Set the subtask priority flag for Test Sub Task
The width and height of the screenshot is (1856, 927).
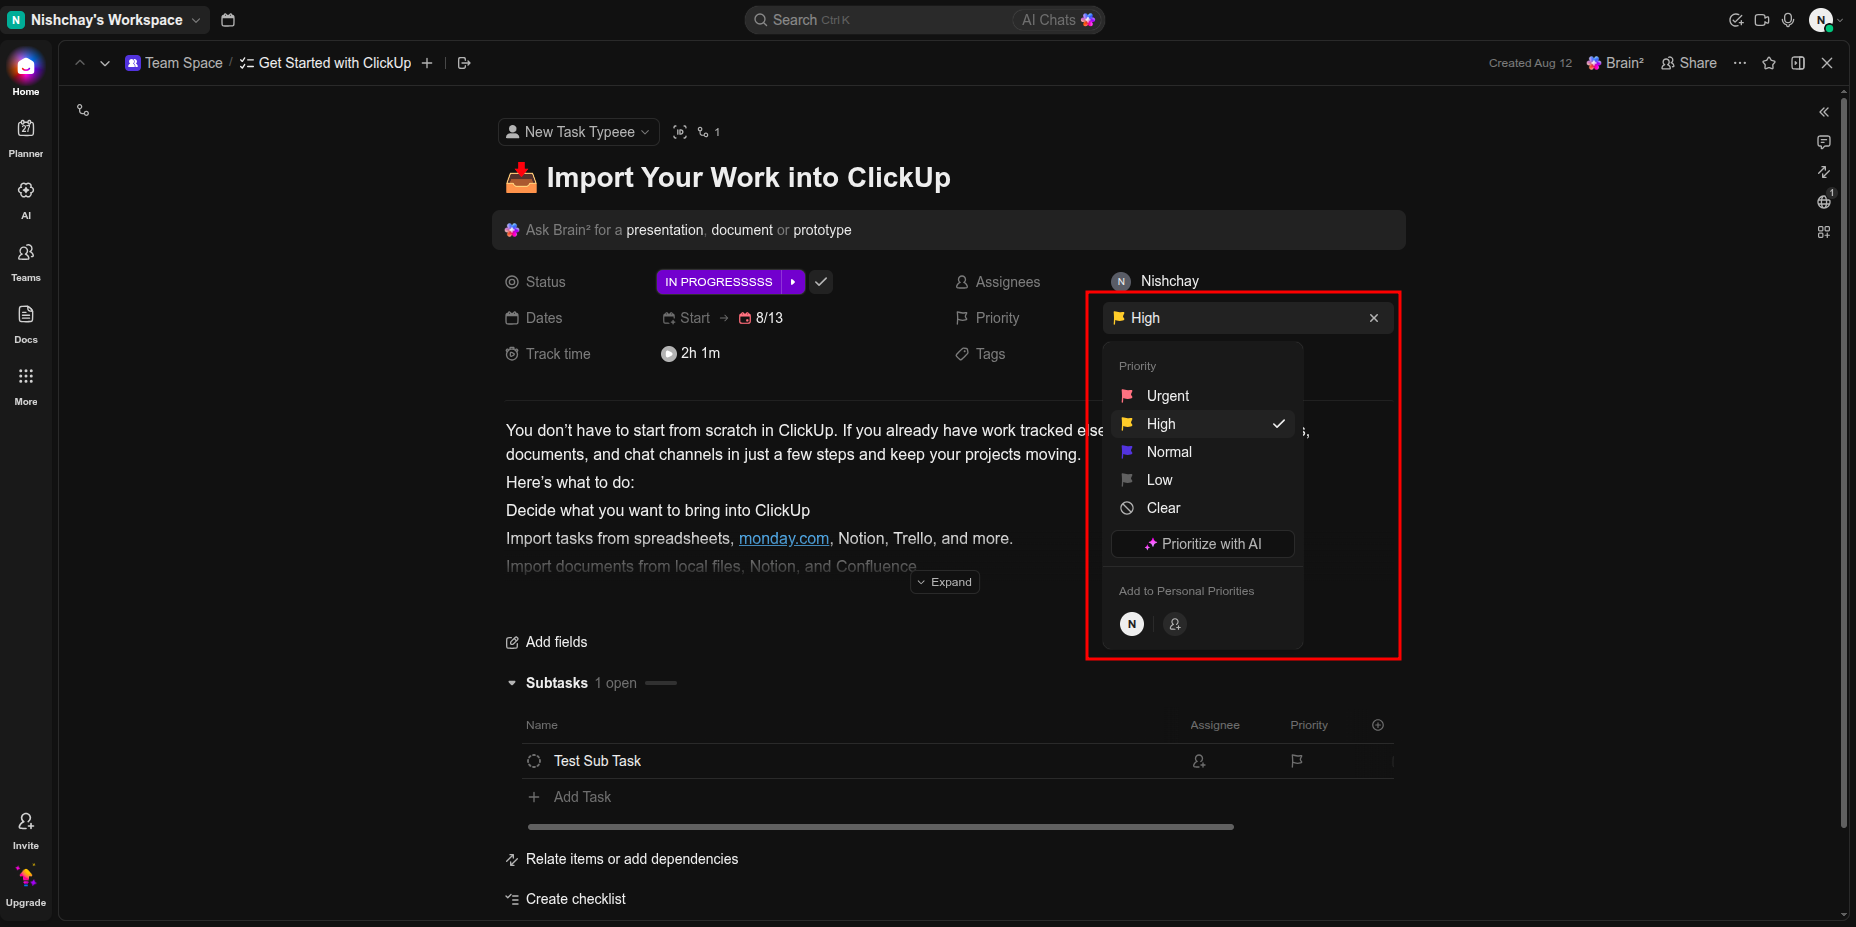(1297, 761)
